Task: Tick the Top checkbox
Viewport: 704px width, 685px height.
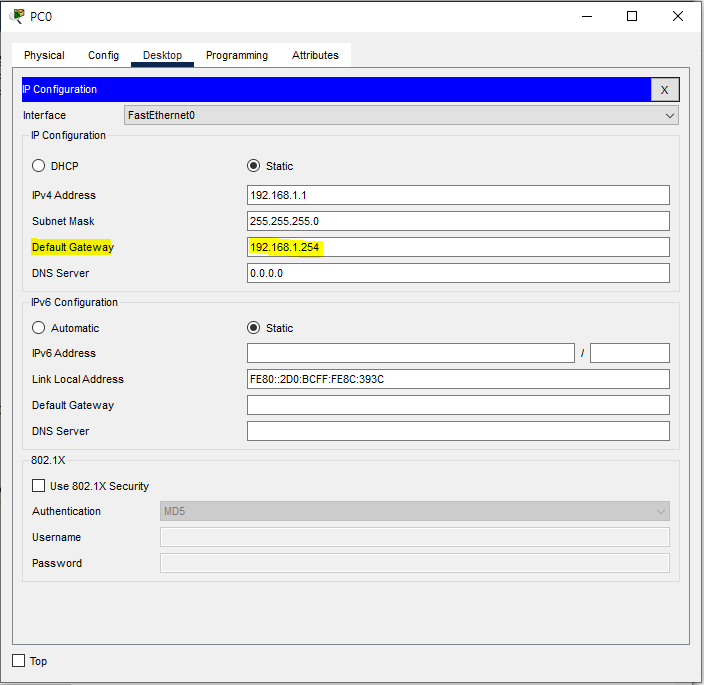Action: pyautogui.click(x=18, y=660)
